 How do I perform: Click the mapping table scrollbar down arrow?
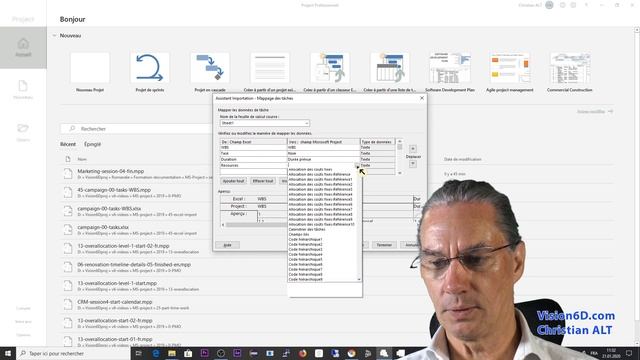(x=400, y=173)
